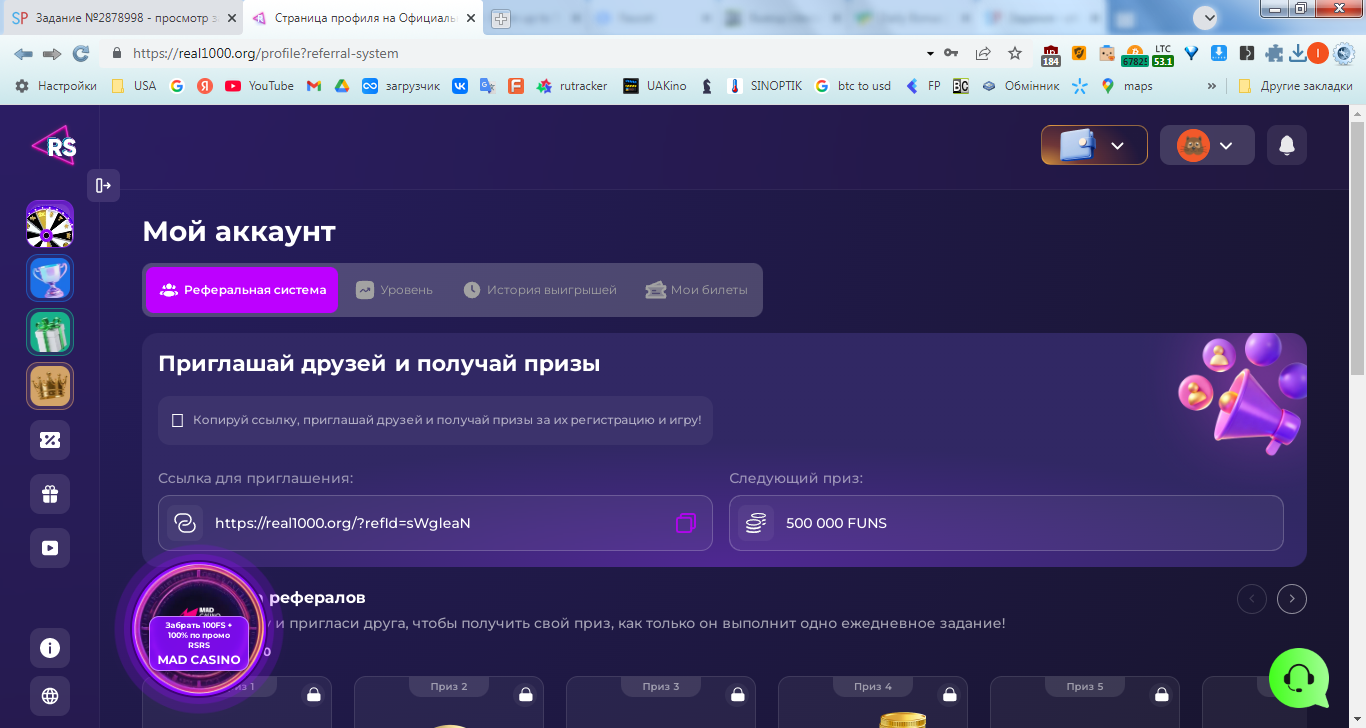Open the Другие закладки bookmarks folder
Viewport: 1366px width, 728px height.
tap(1295, 86)
